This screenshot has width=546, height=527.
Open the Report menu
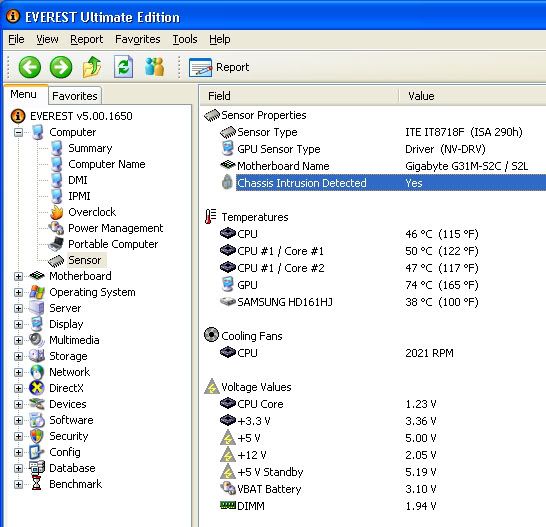pyautogui.click(x=86, y=39)
